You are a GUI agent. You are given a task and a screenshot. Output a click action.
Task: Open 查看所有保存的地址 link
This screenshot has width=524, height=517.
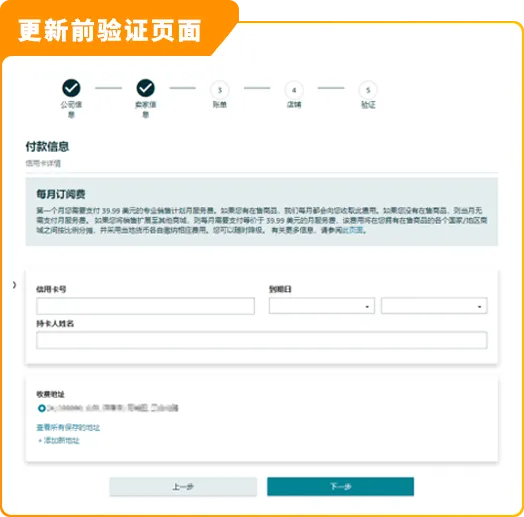[x=68, y=427]
